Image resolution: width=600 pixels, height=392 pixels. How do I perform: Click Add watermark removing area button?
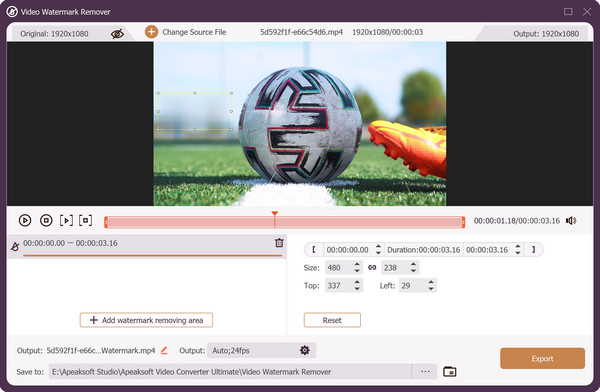coord(146,320)
